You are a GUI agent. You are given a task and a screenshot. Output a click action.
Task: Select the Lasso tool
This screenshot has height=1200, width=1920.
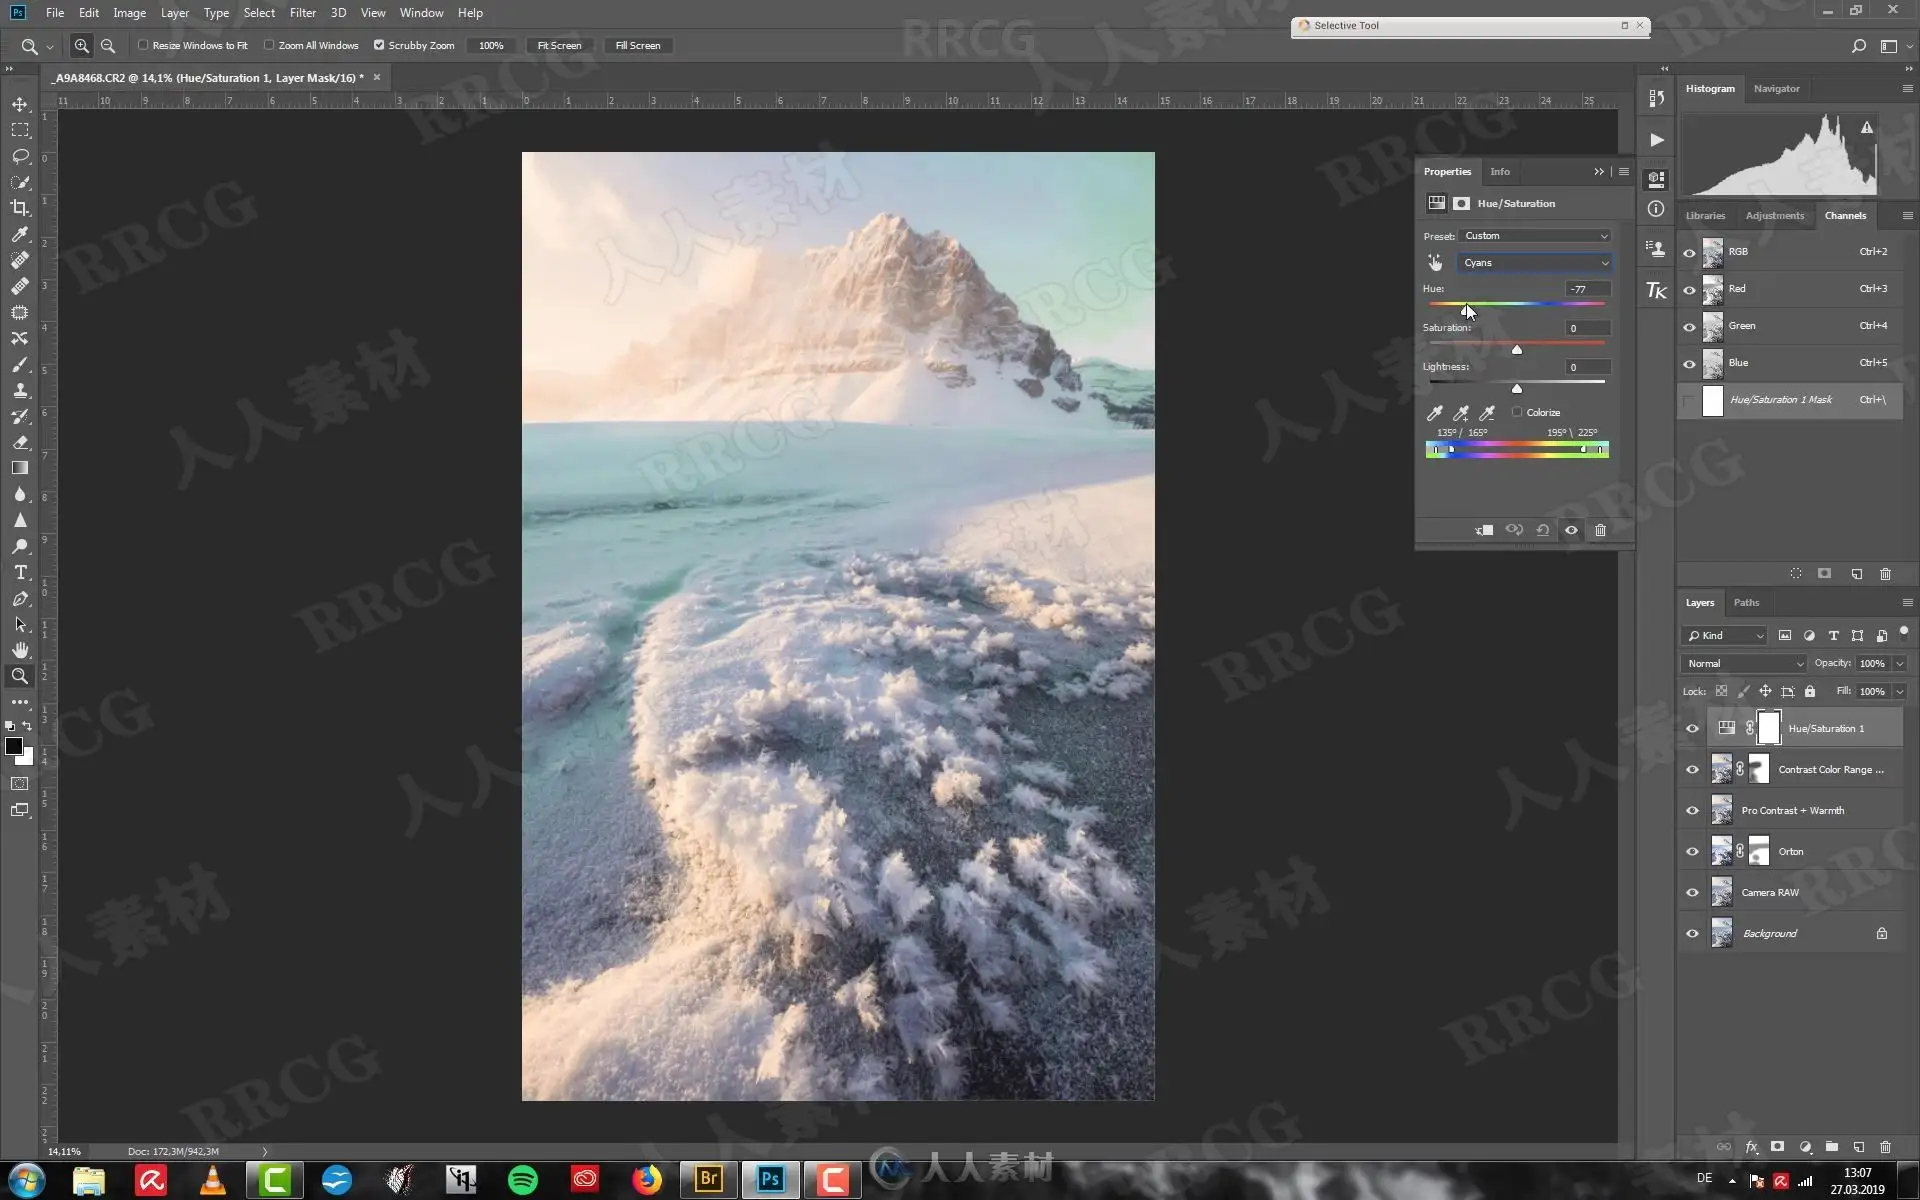point(20,156)
